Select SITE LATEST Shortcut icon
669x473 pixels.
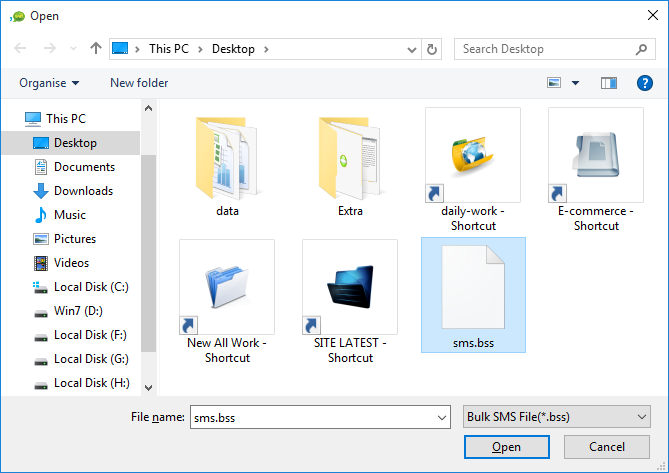(349, 287)
